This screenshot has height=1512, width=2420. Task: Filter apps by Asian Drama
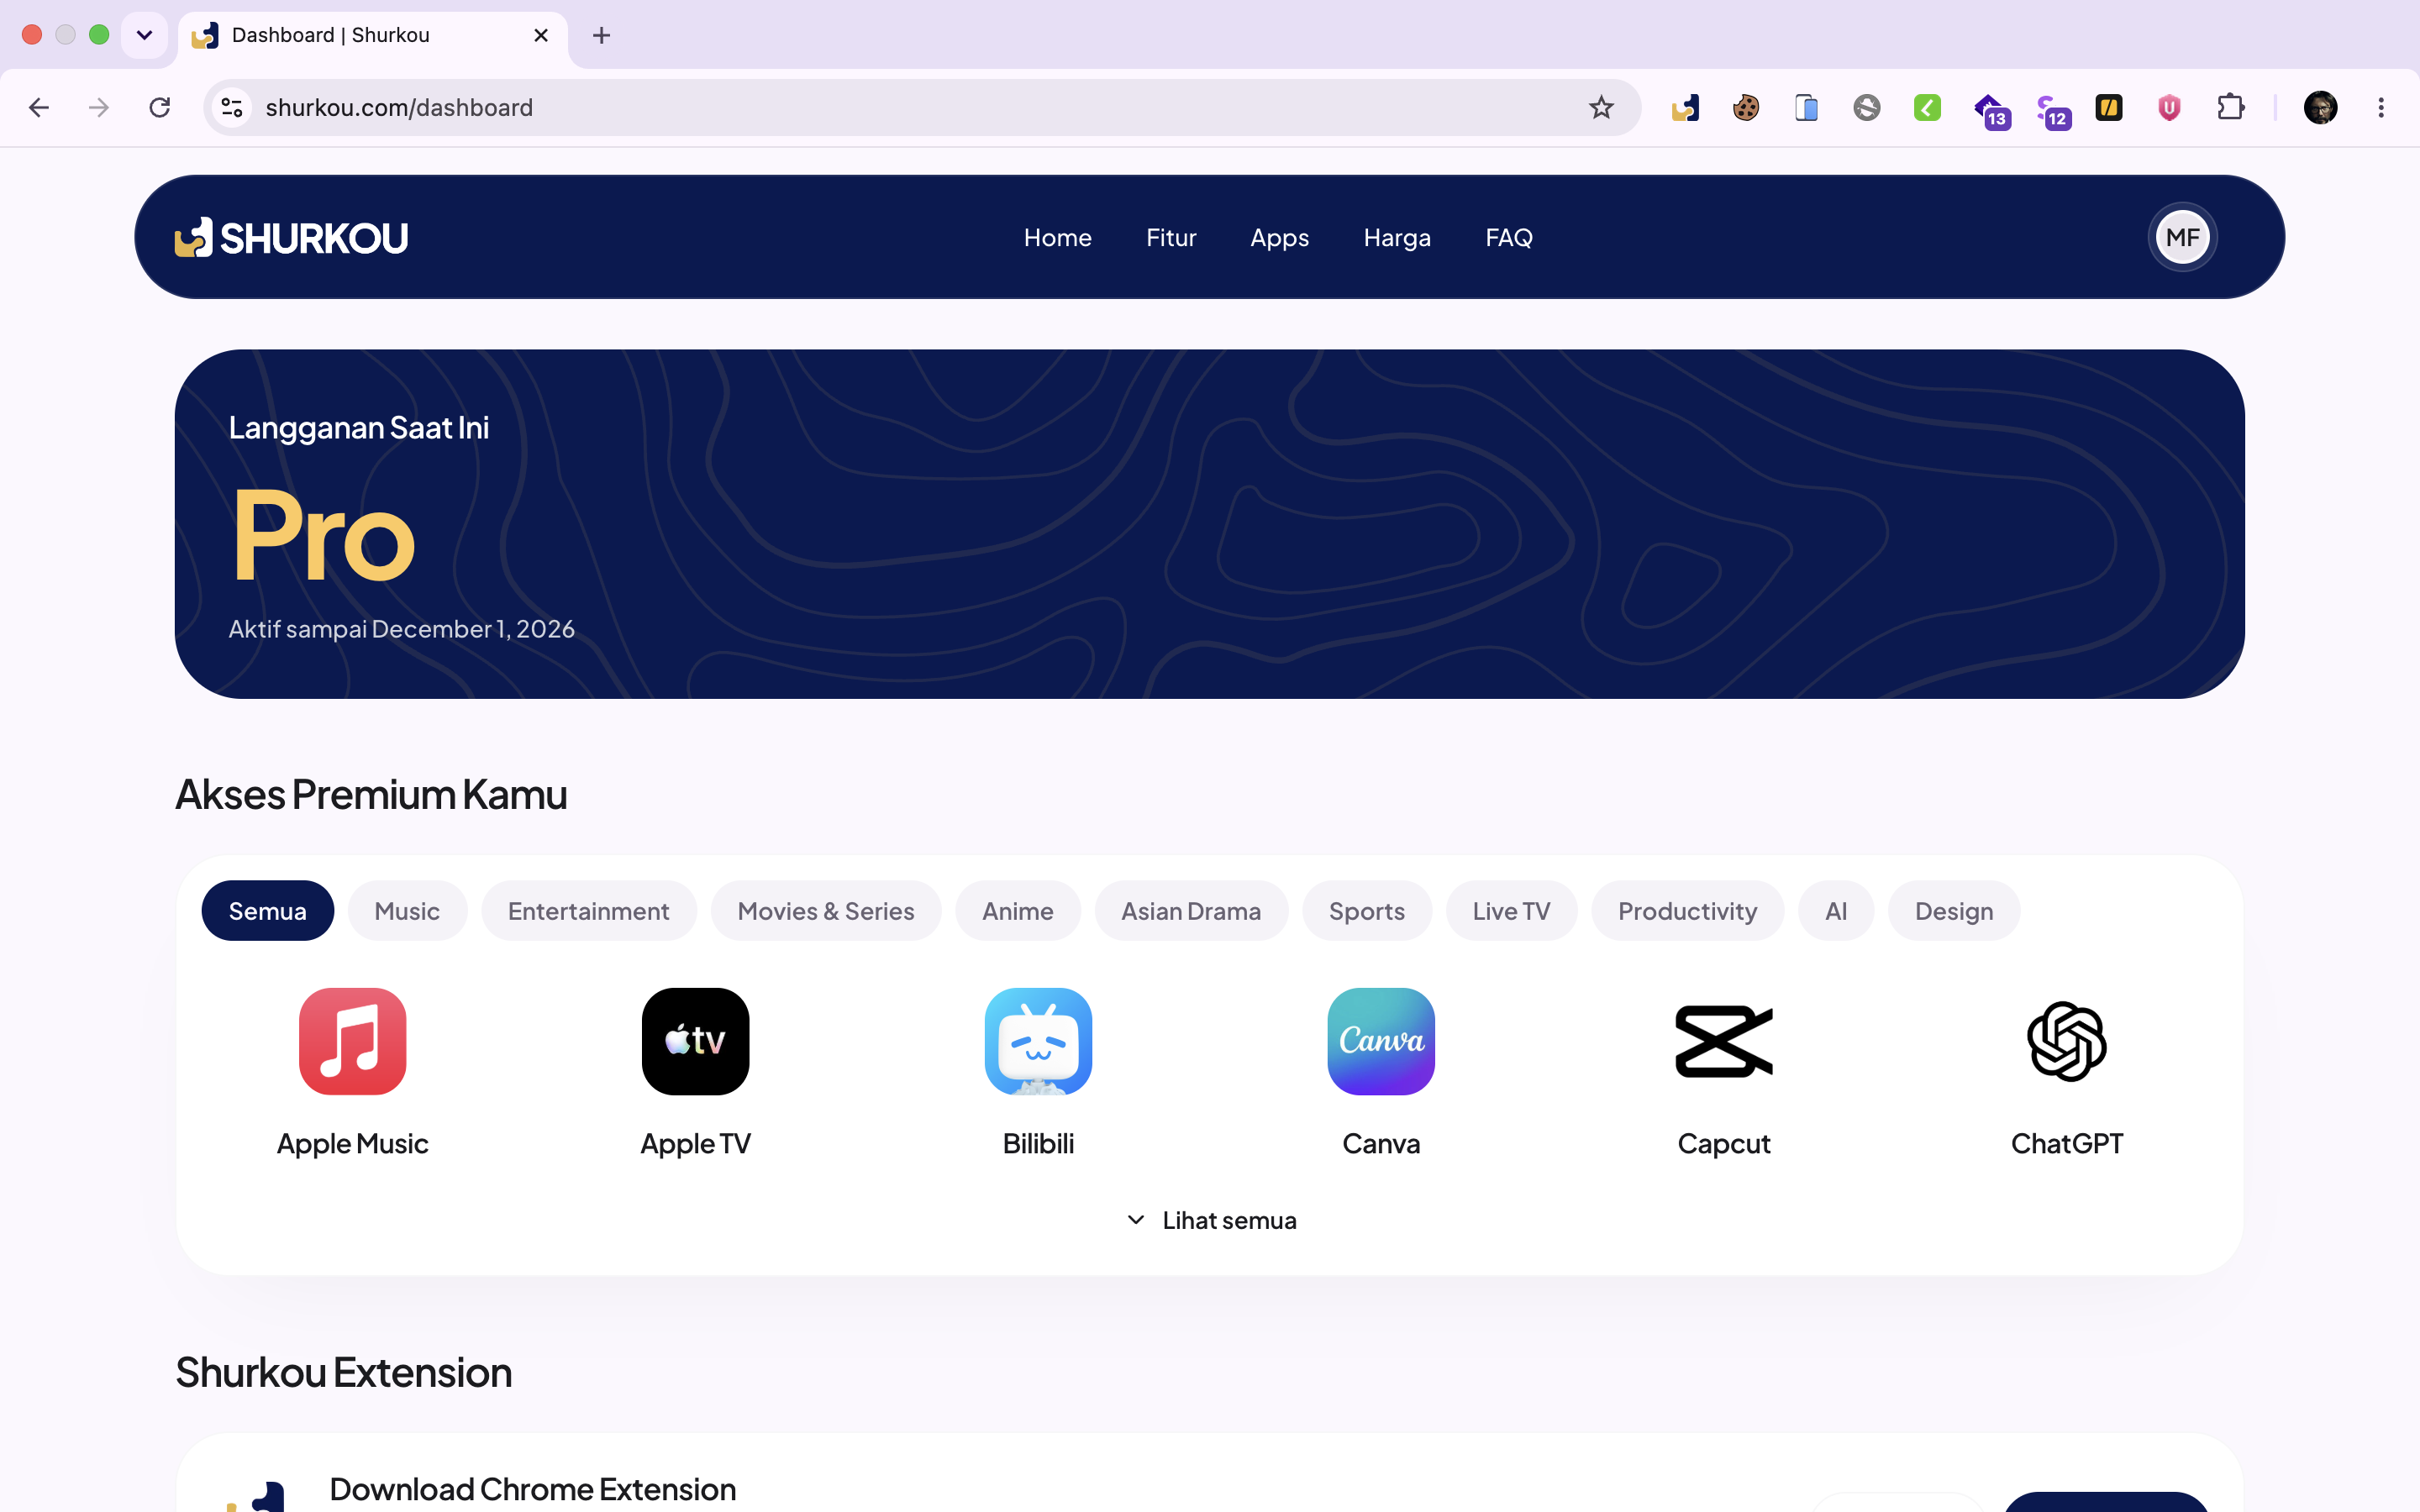point(1191,911)
